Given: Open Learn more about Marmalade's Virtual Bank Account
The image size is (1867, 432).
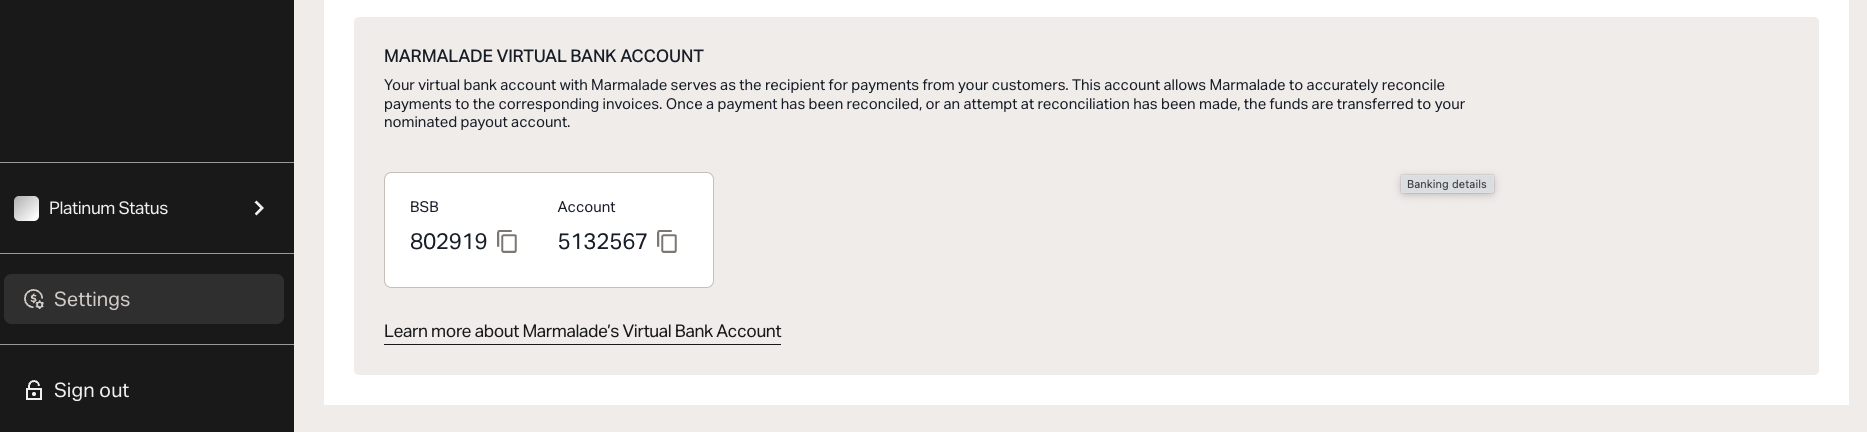Looking at the screenshot, I should (x=582, y=331).
